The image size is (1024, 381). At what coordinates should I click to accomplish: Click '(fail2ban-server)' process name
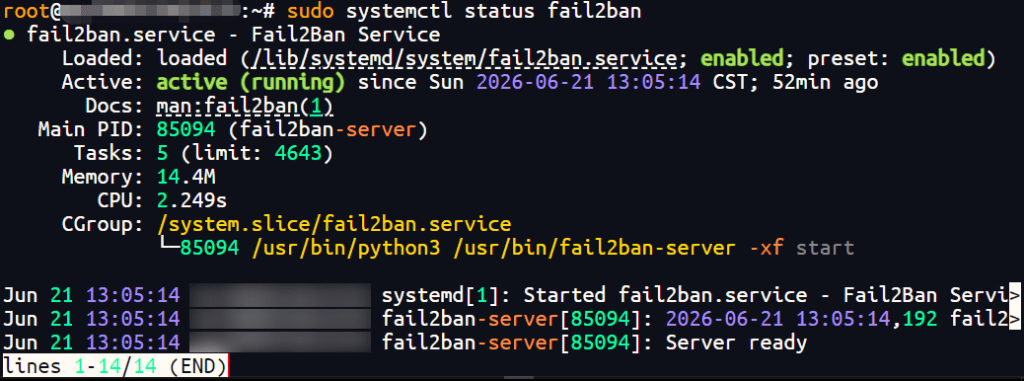point(328,130)
